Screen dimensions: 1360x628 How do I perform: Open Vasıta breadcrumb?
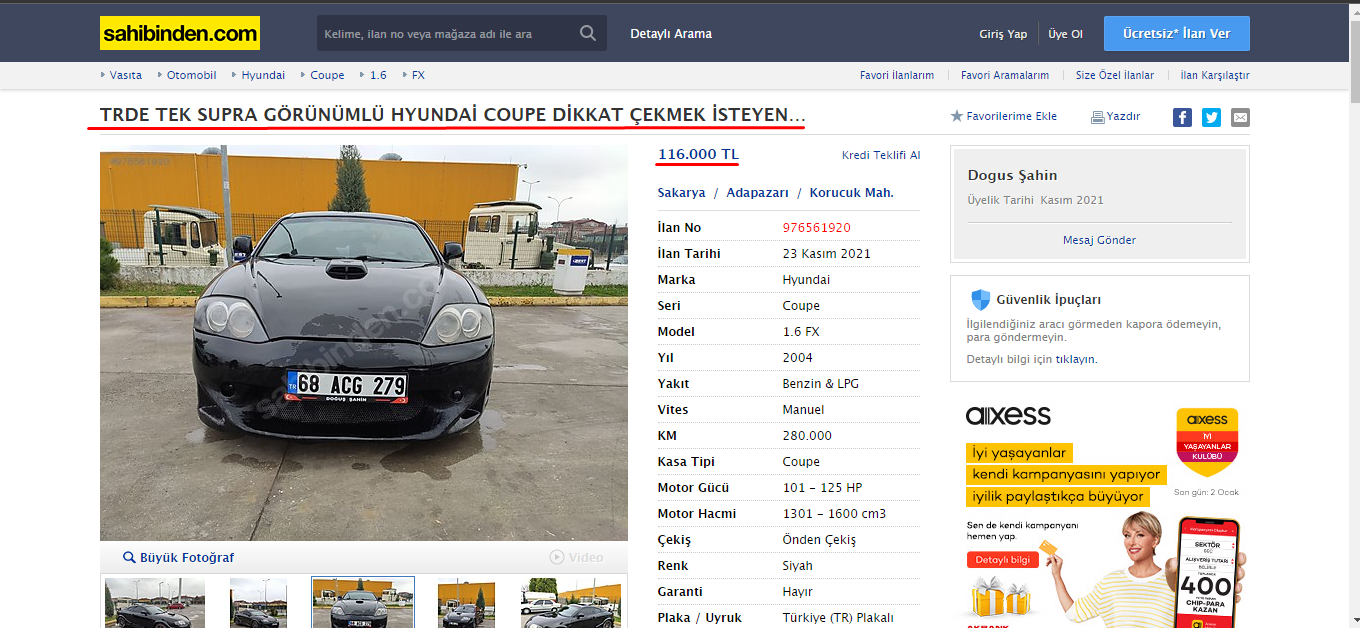tap(126, 75)
